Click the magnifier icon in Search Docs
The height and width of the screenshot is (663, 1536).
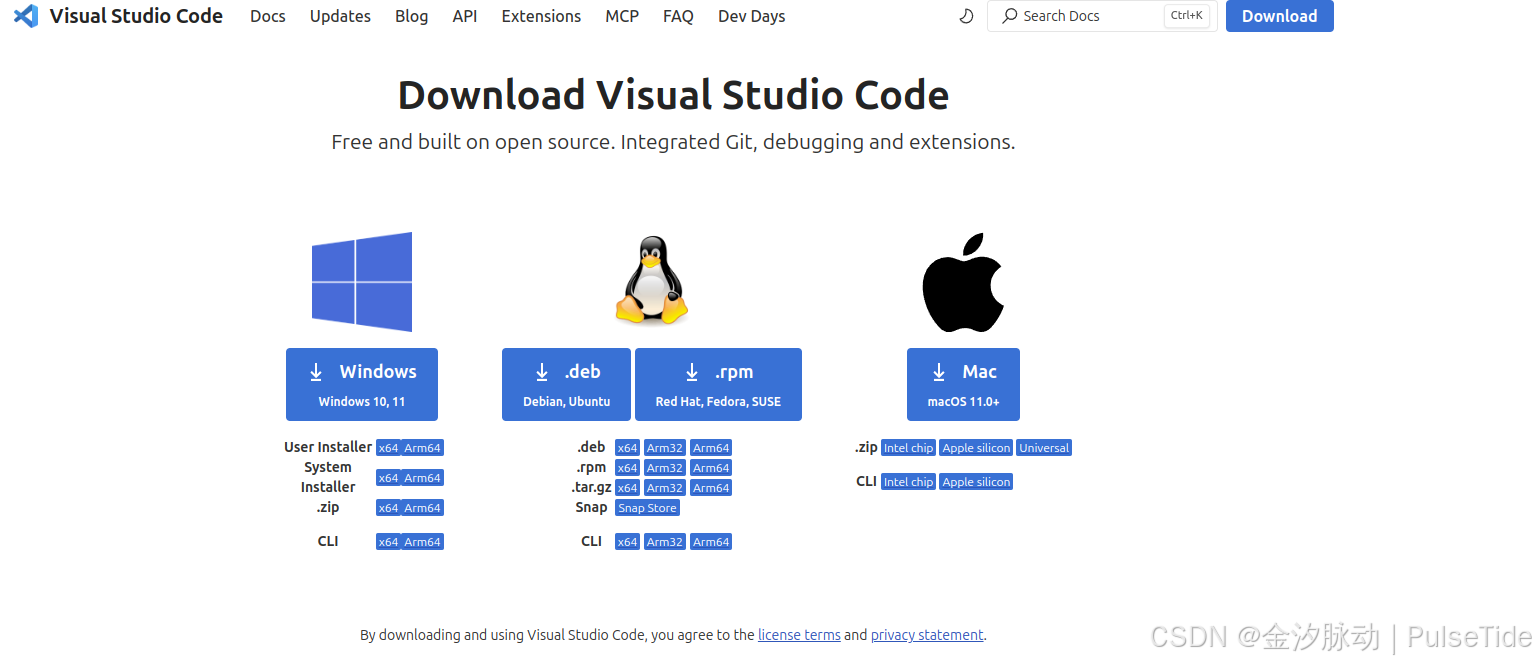1010,16
